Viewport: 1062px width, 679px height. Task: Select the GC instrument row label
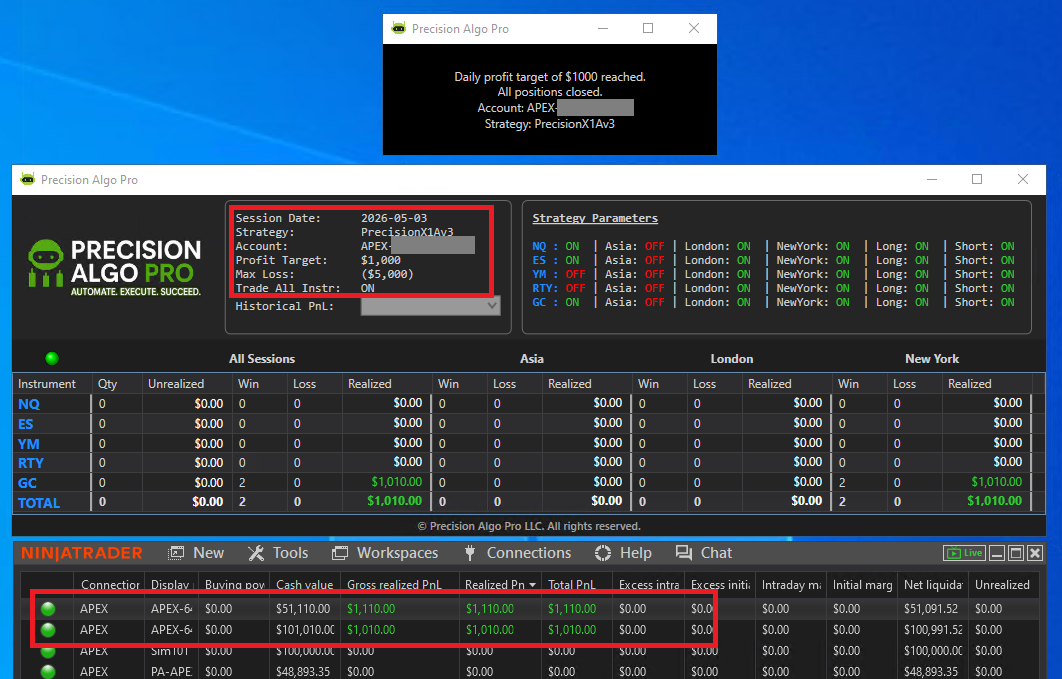pyautogui.click(x=27, y=483)
